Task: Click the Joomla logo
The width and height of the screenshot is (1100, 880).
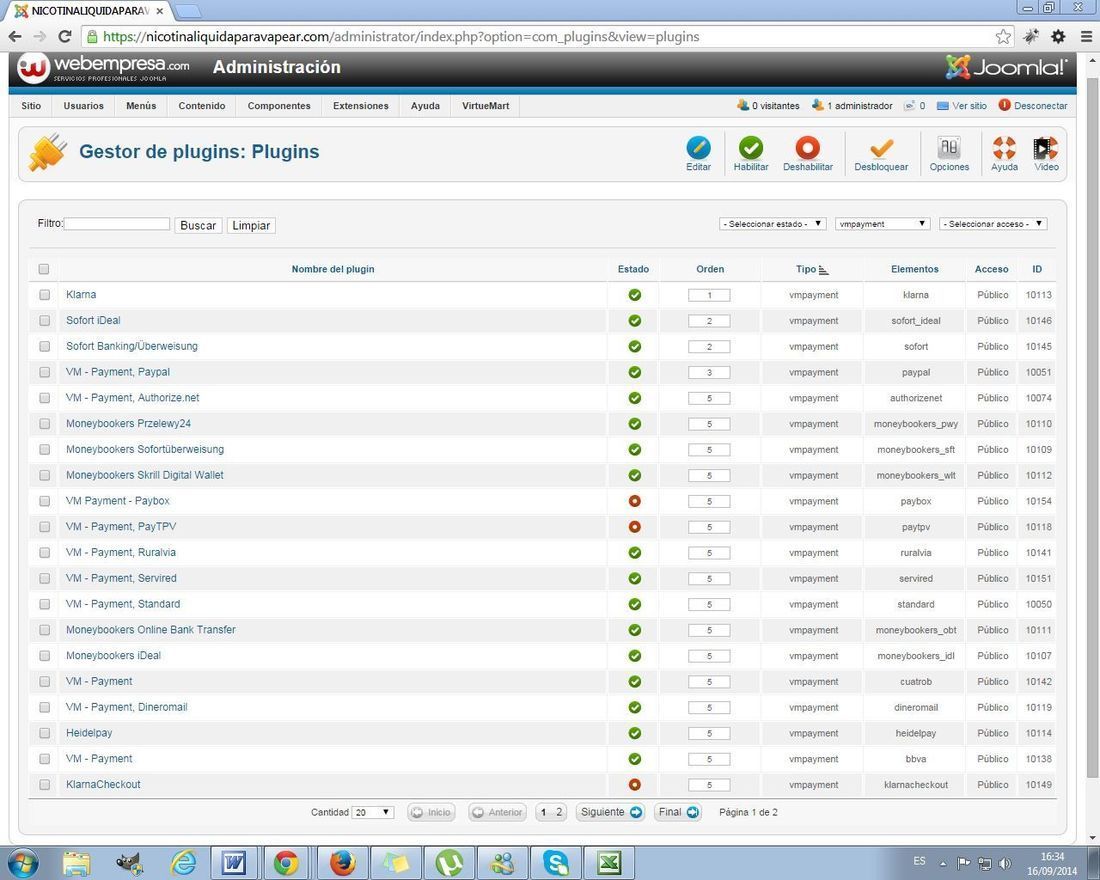Action: [x=1006, y=67]
